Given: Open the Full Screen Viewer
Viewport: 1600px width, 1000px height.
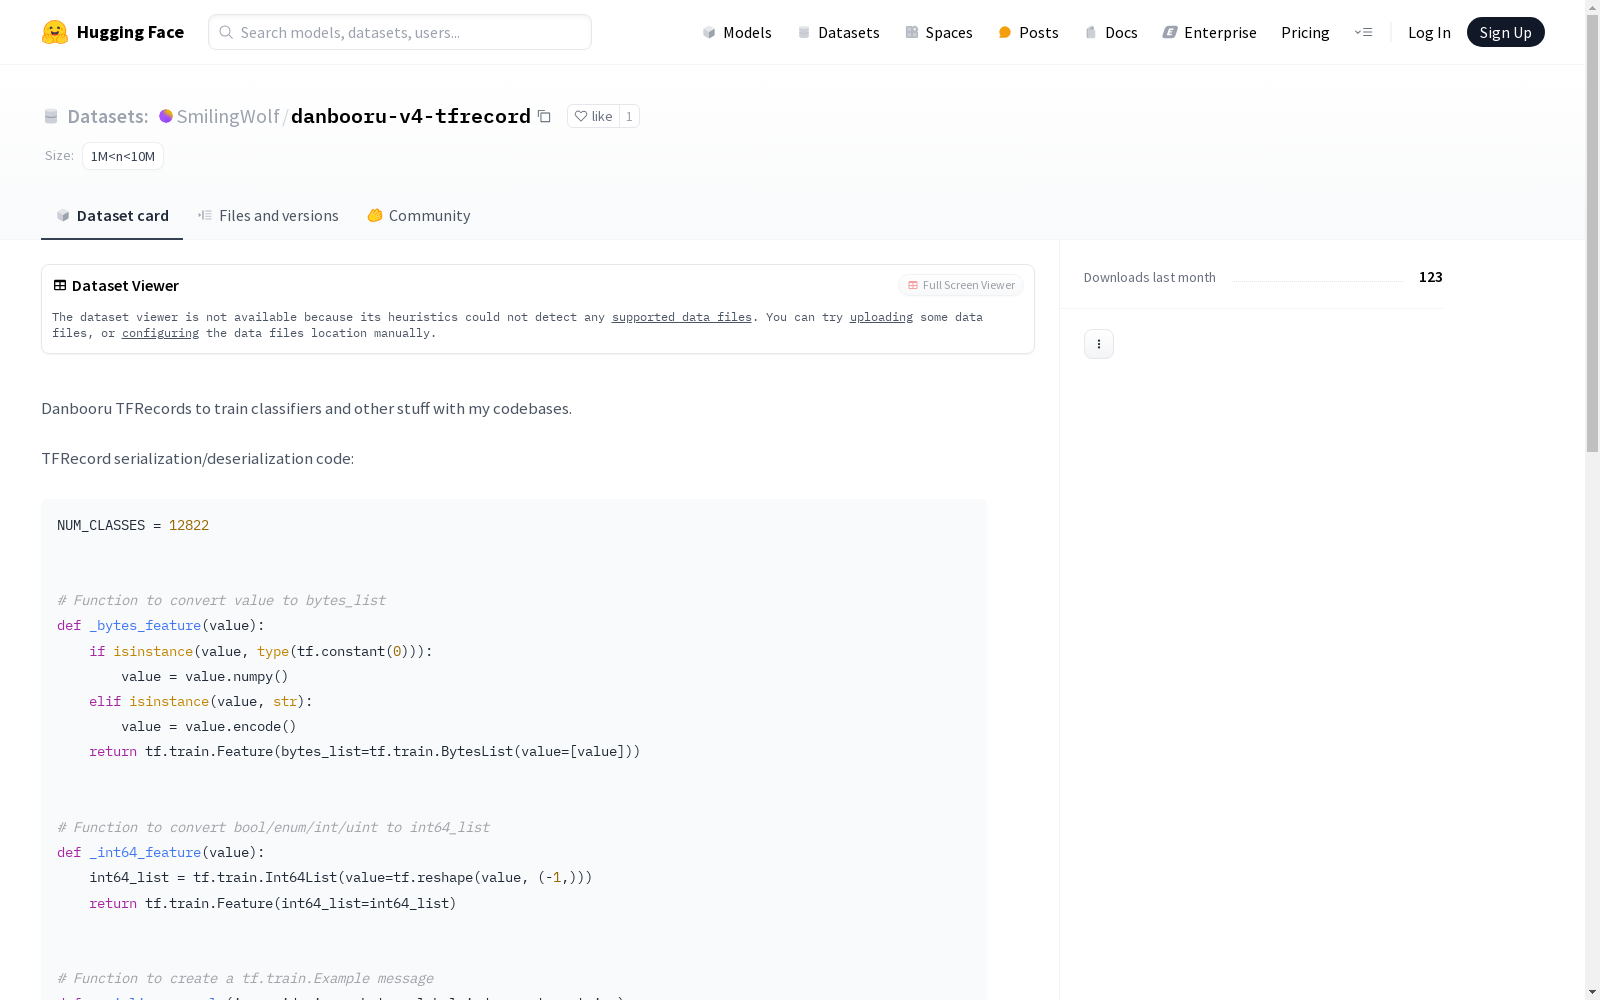Looking at the screenshot, I should (961, 285).
